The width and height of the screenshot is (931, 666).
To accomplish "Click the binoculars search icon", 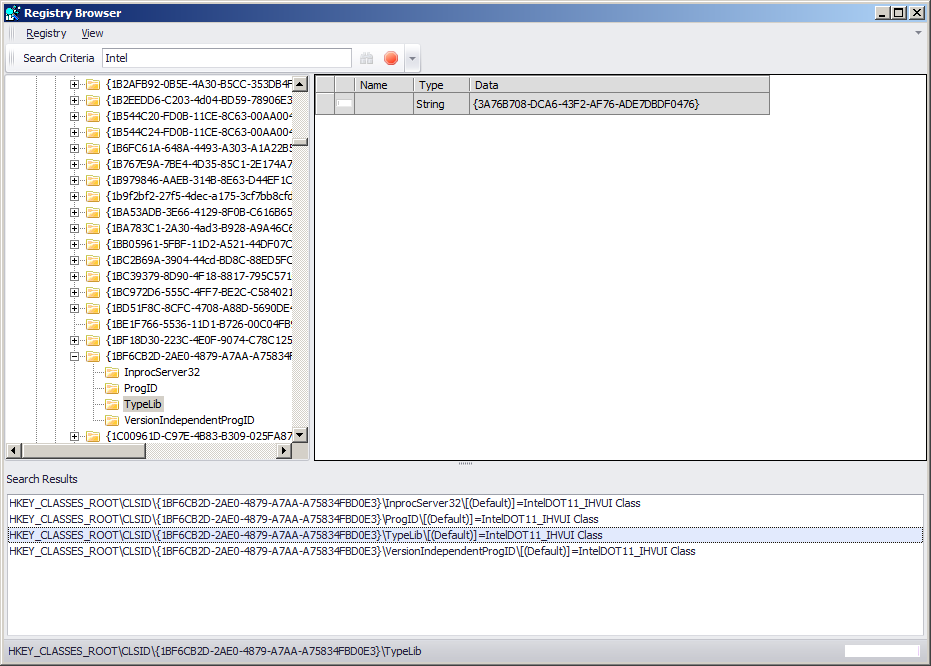I will coord(366,58).
